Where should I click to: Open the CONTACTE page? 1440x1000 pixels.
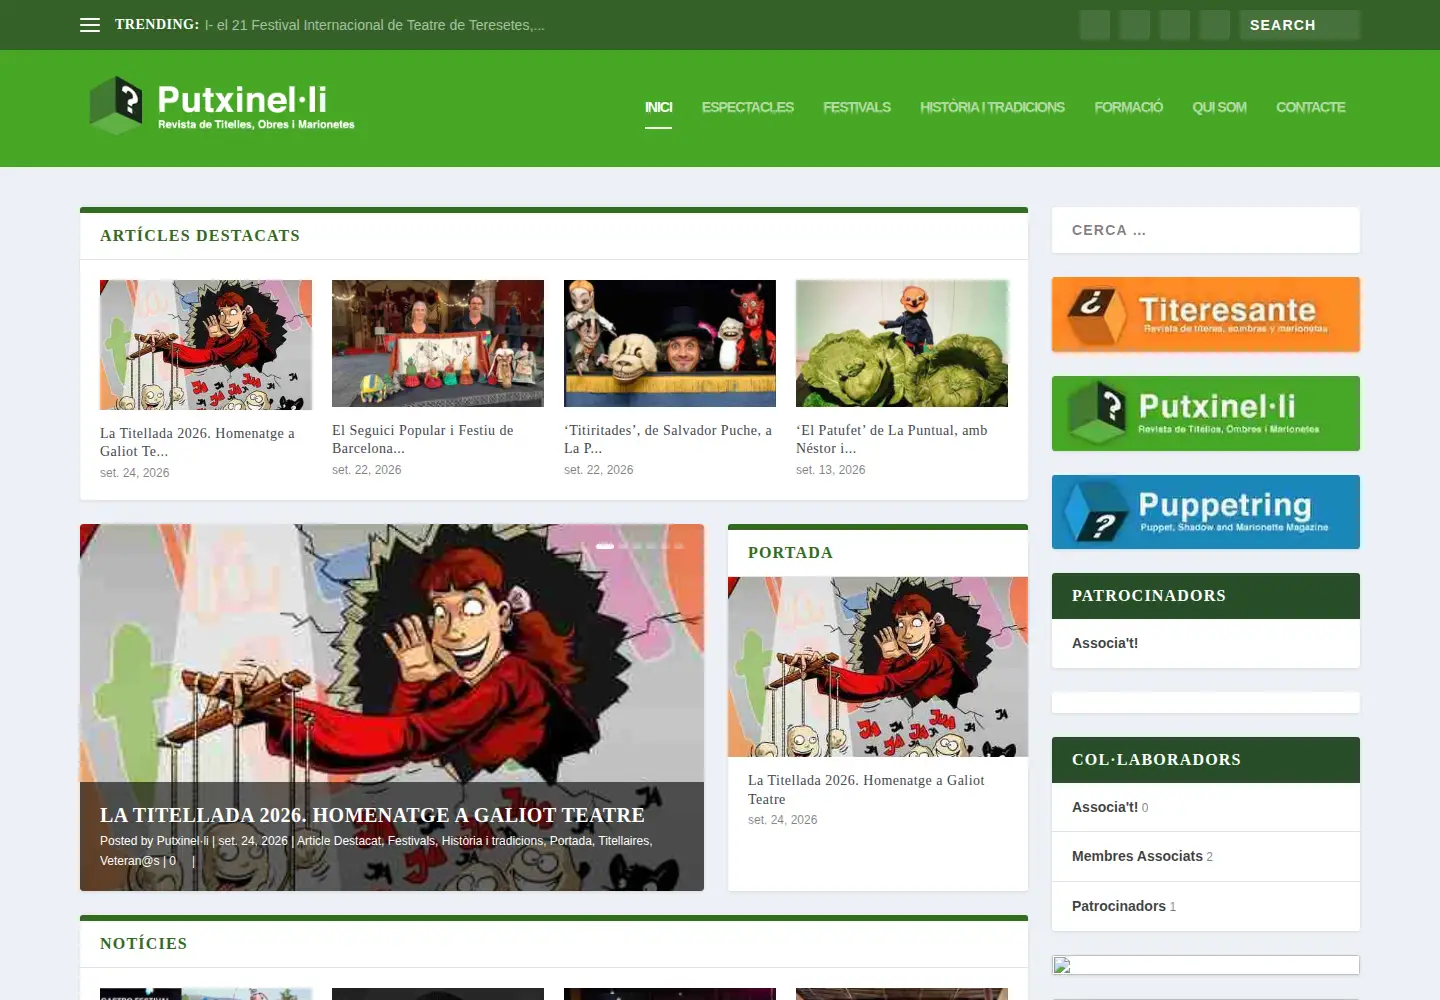[x=1311, y=107]
